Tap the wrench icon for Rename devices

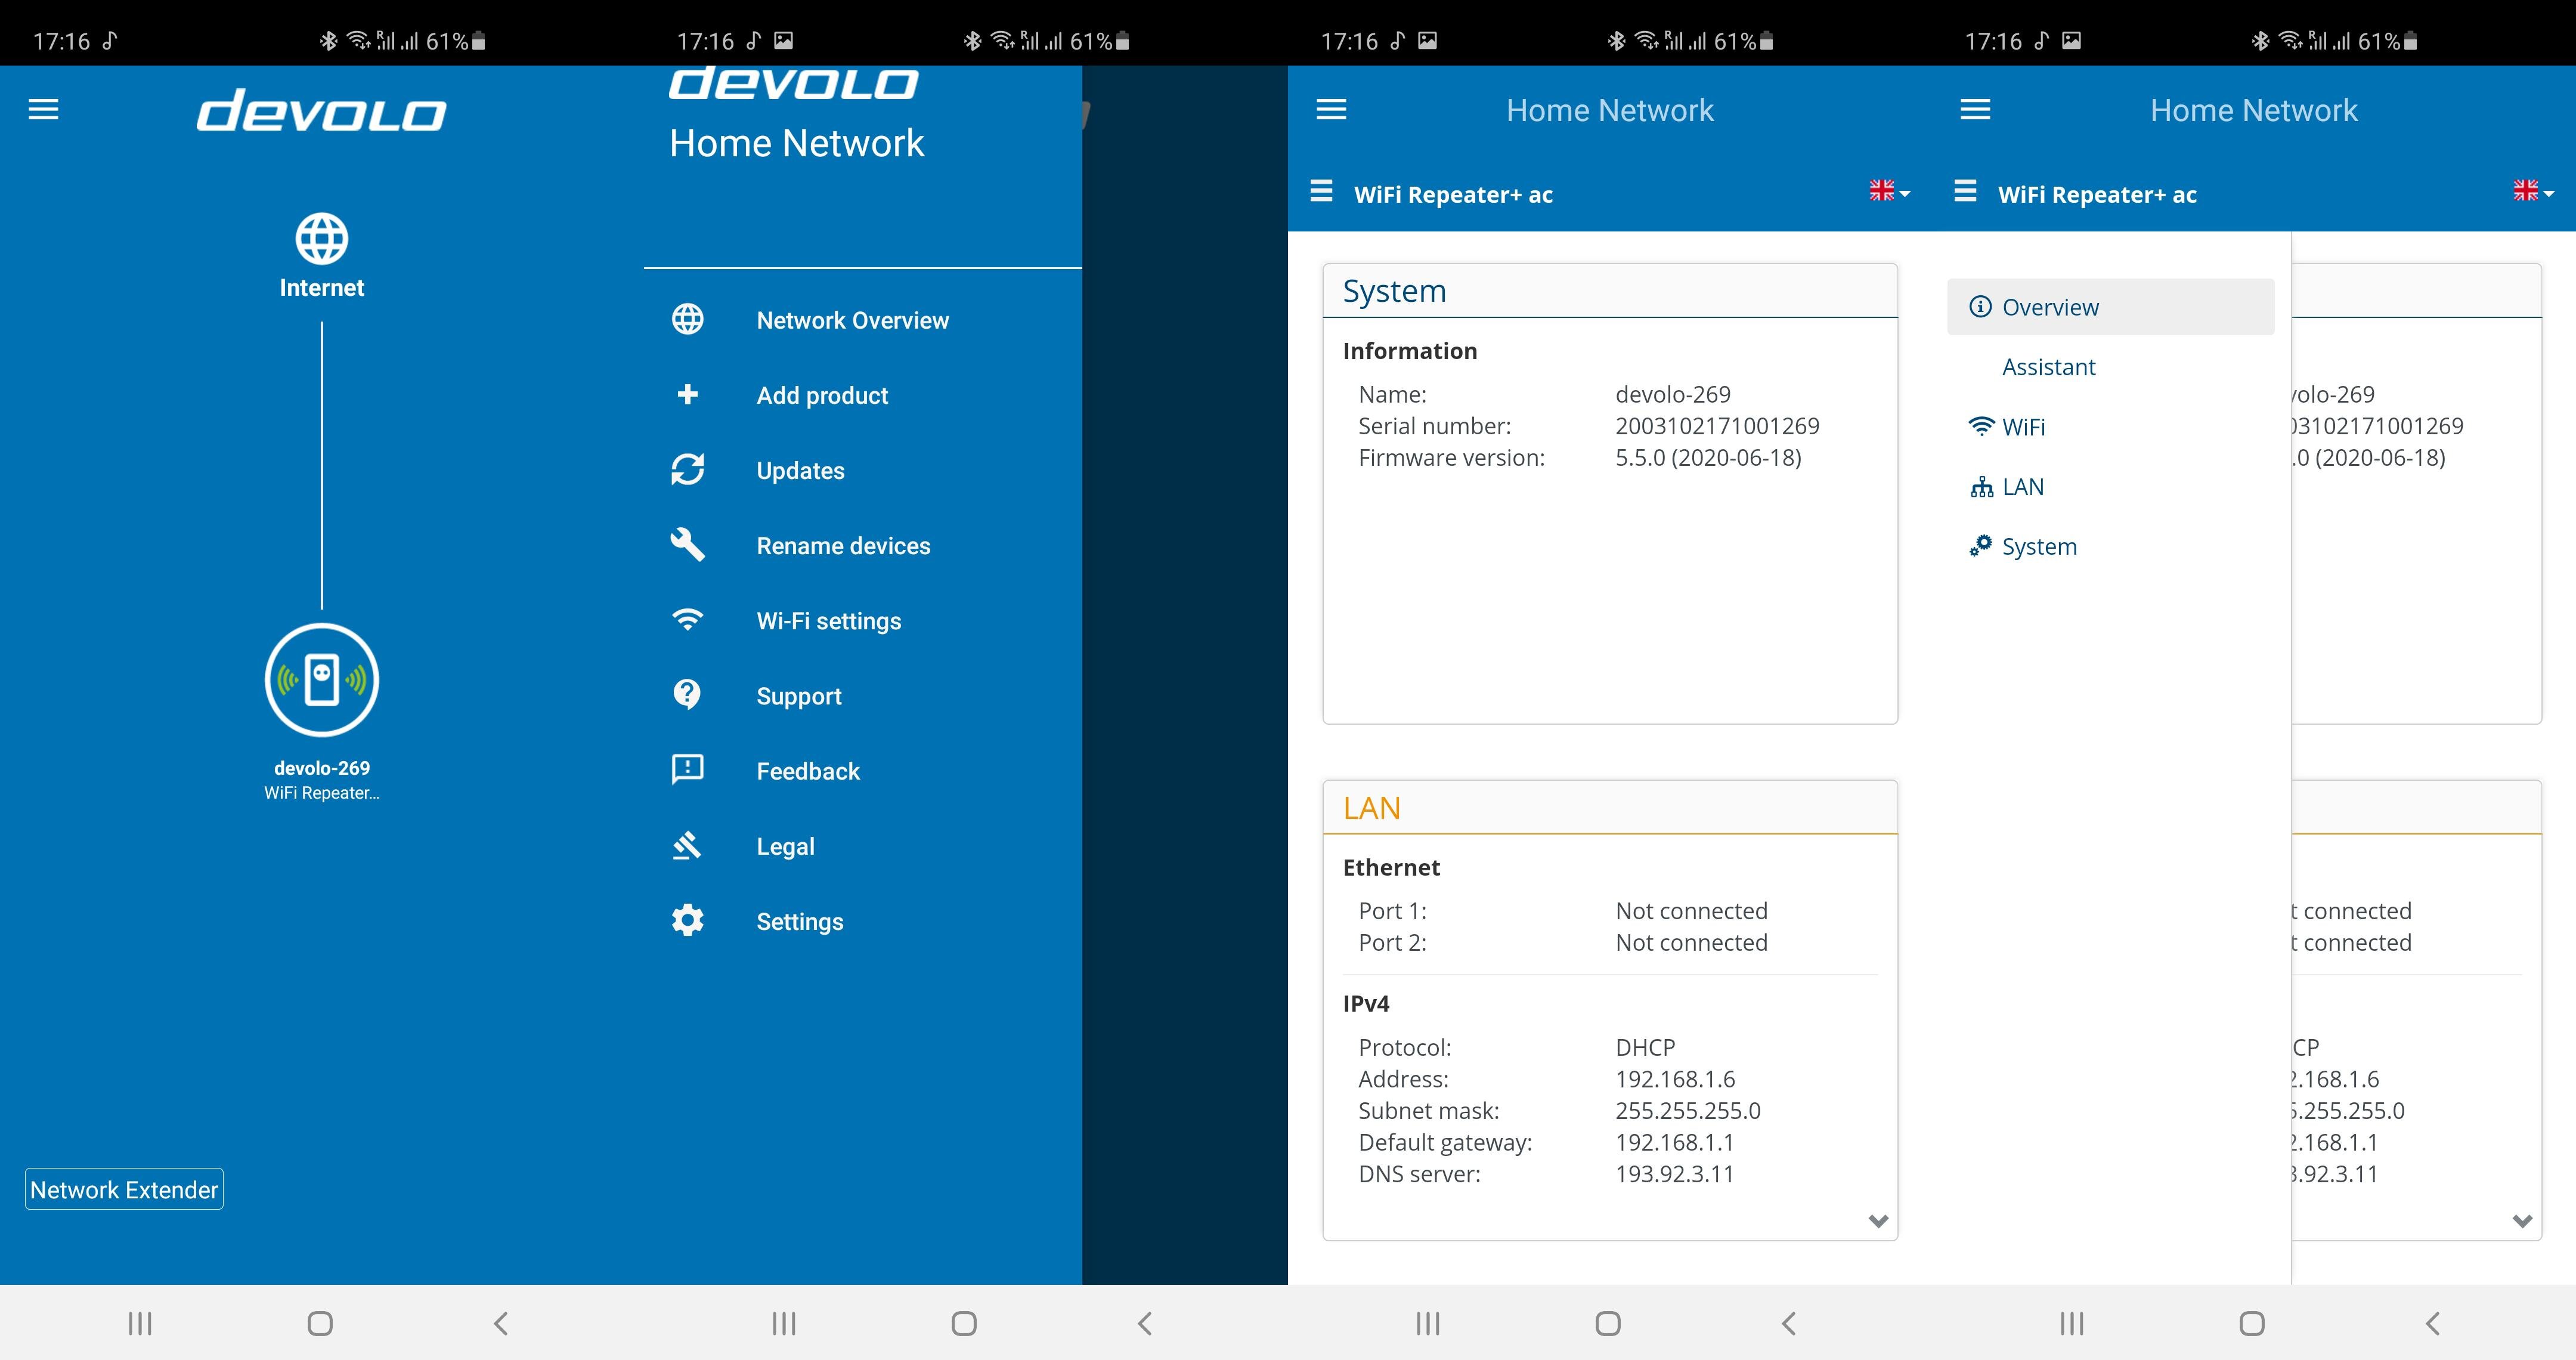pos(687,544)
